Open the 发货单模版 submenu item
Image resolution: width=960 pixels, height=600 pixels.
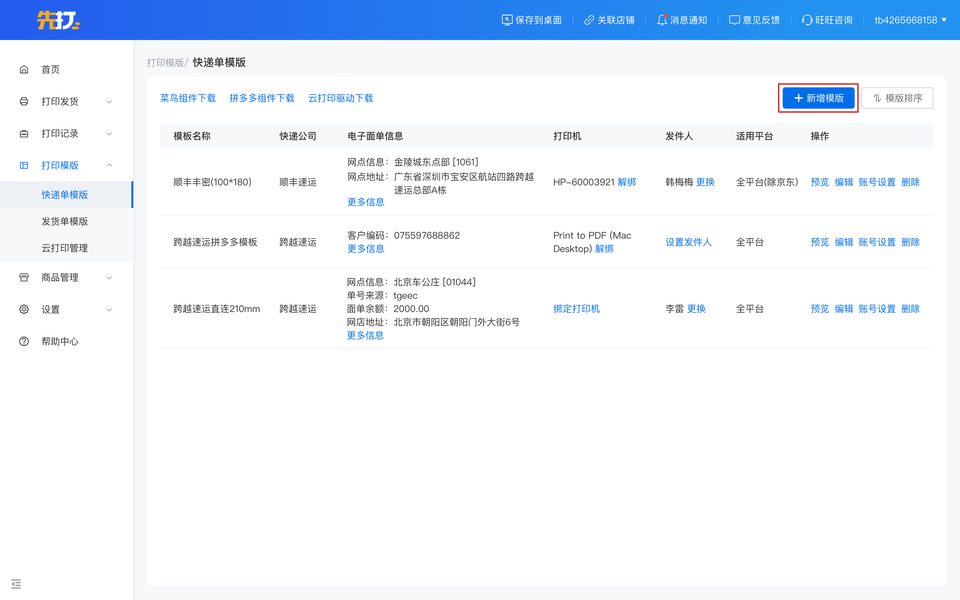(64, 221)
